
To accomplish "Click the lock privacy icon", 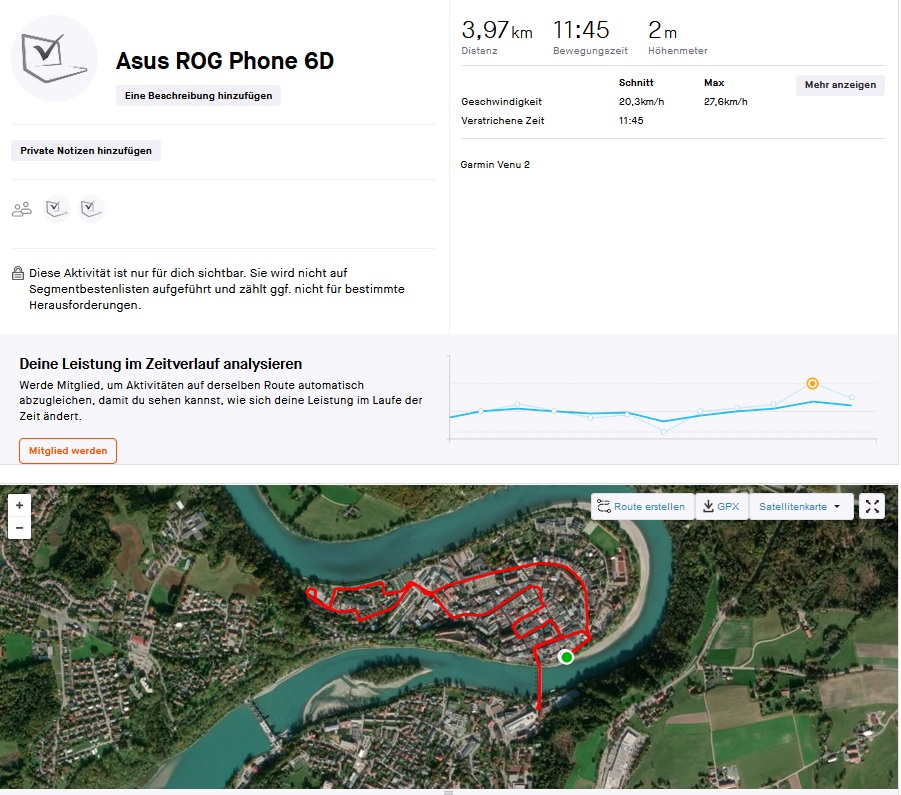I will click(18, 273).
